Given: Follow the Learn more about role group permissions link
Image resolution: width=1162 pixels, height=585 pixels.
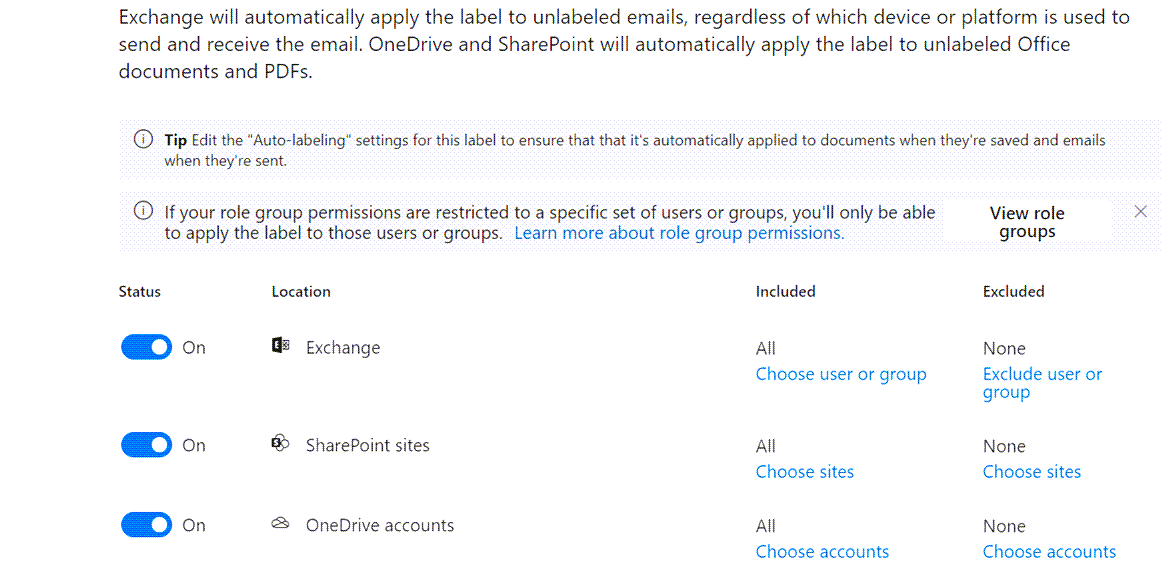Looking at the screenshot, I should (679, 233).
